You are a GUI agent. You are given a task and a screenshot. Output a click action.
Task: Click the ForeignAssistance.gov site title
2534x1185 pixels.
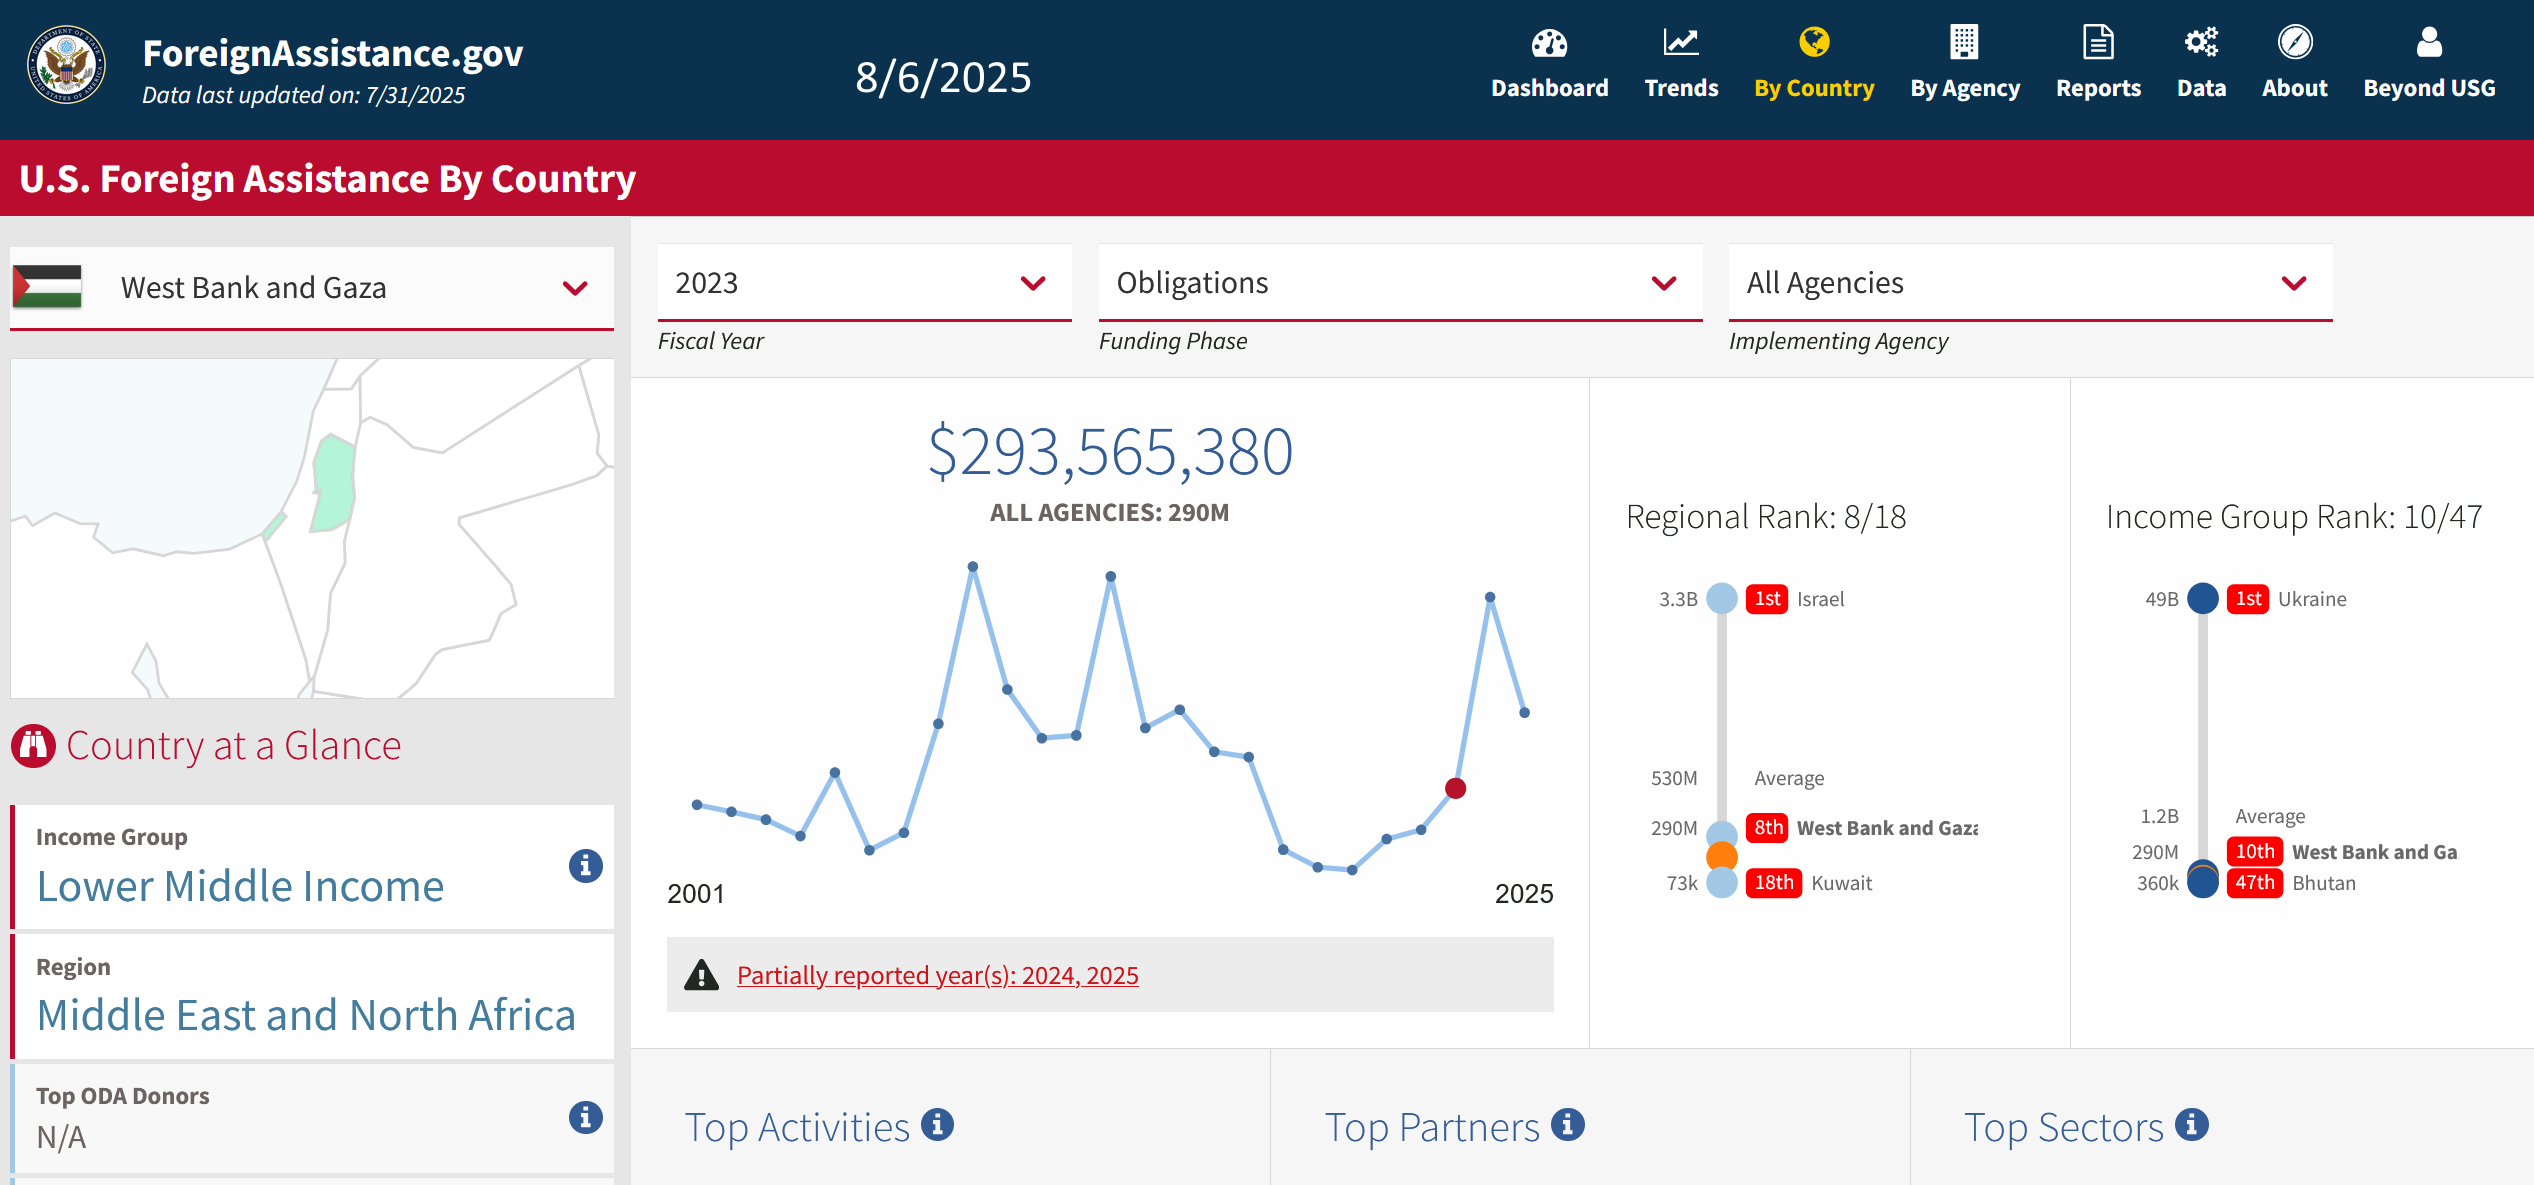(332, 53)
